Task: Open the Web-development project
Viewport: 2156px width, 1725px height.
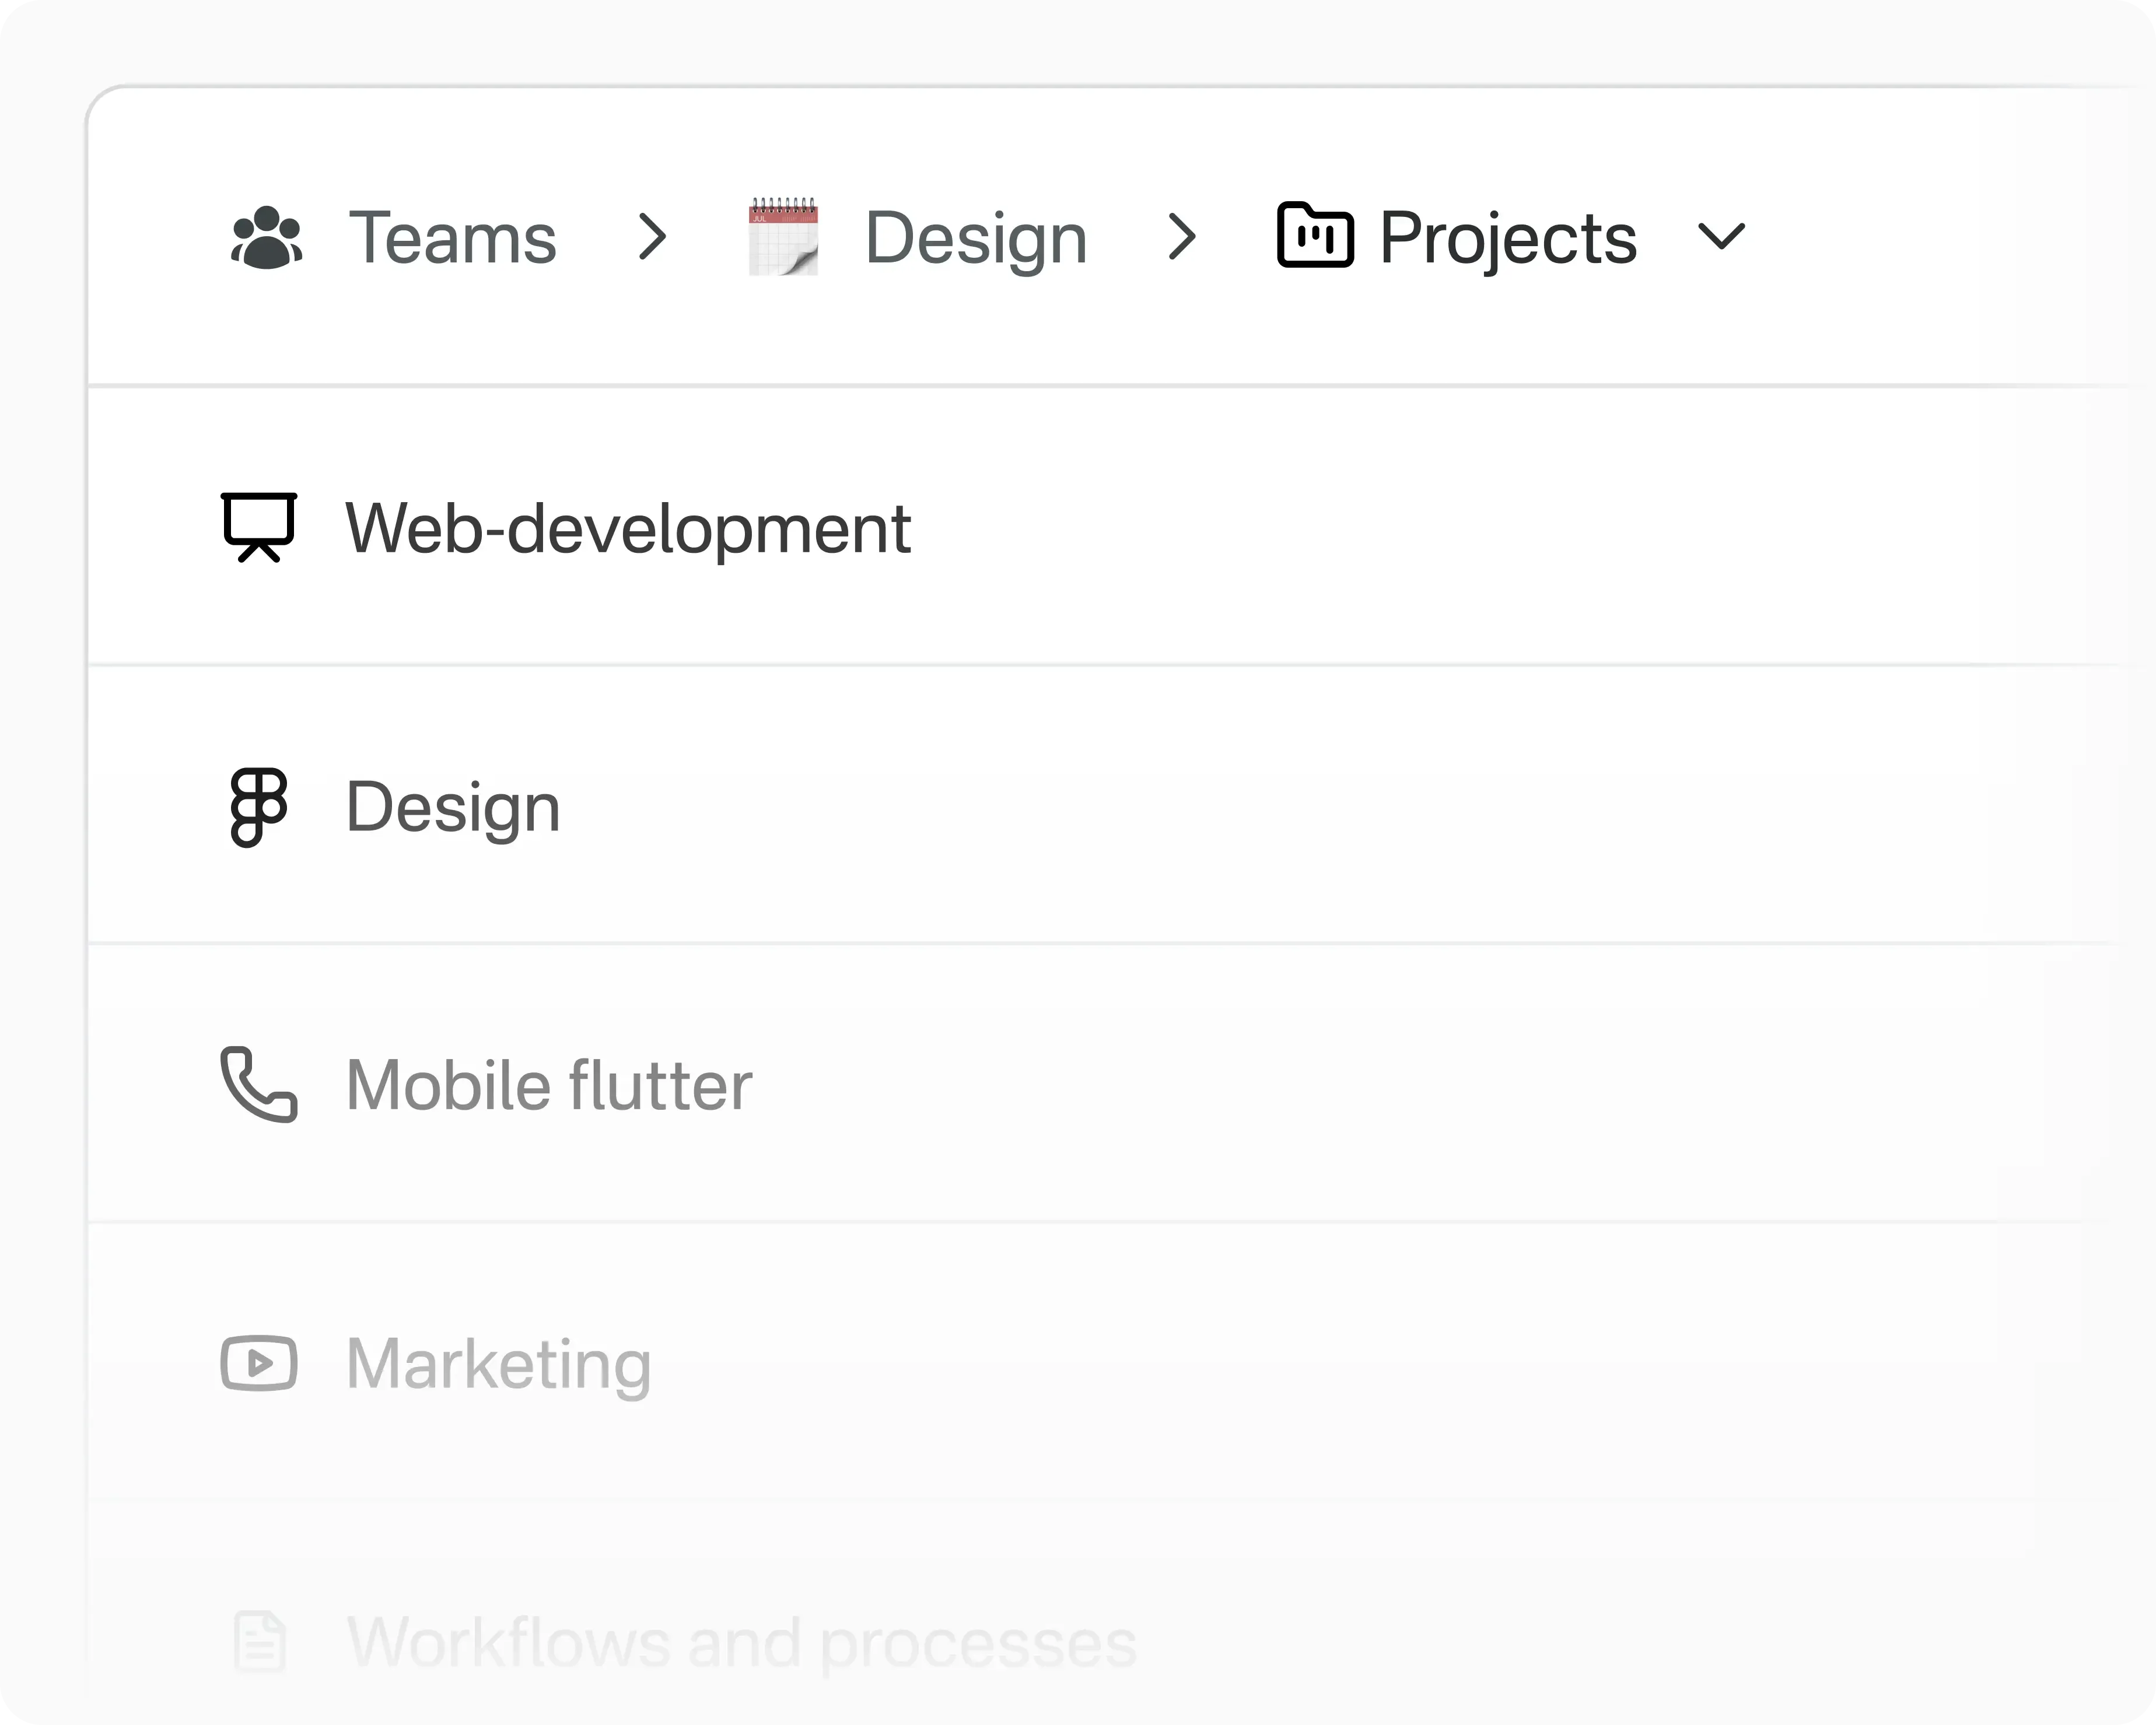Action: [628, 528]
